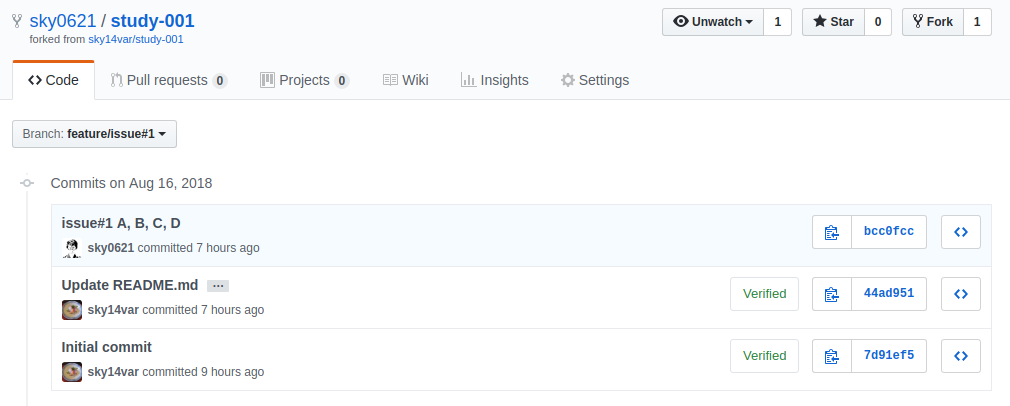Star the study-001 repository
Screen dimensions: 1010x406
pos(832,22)
